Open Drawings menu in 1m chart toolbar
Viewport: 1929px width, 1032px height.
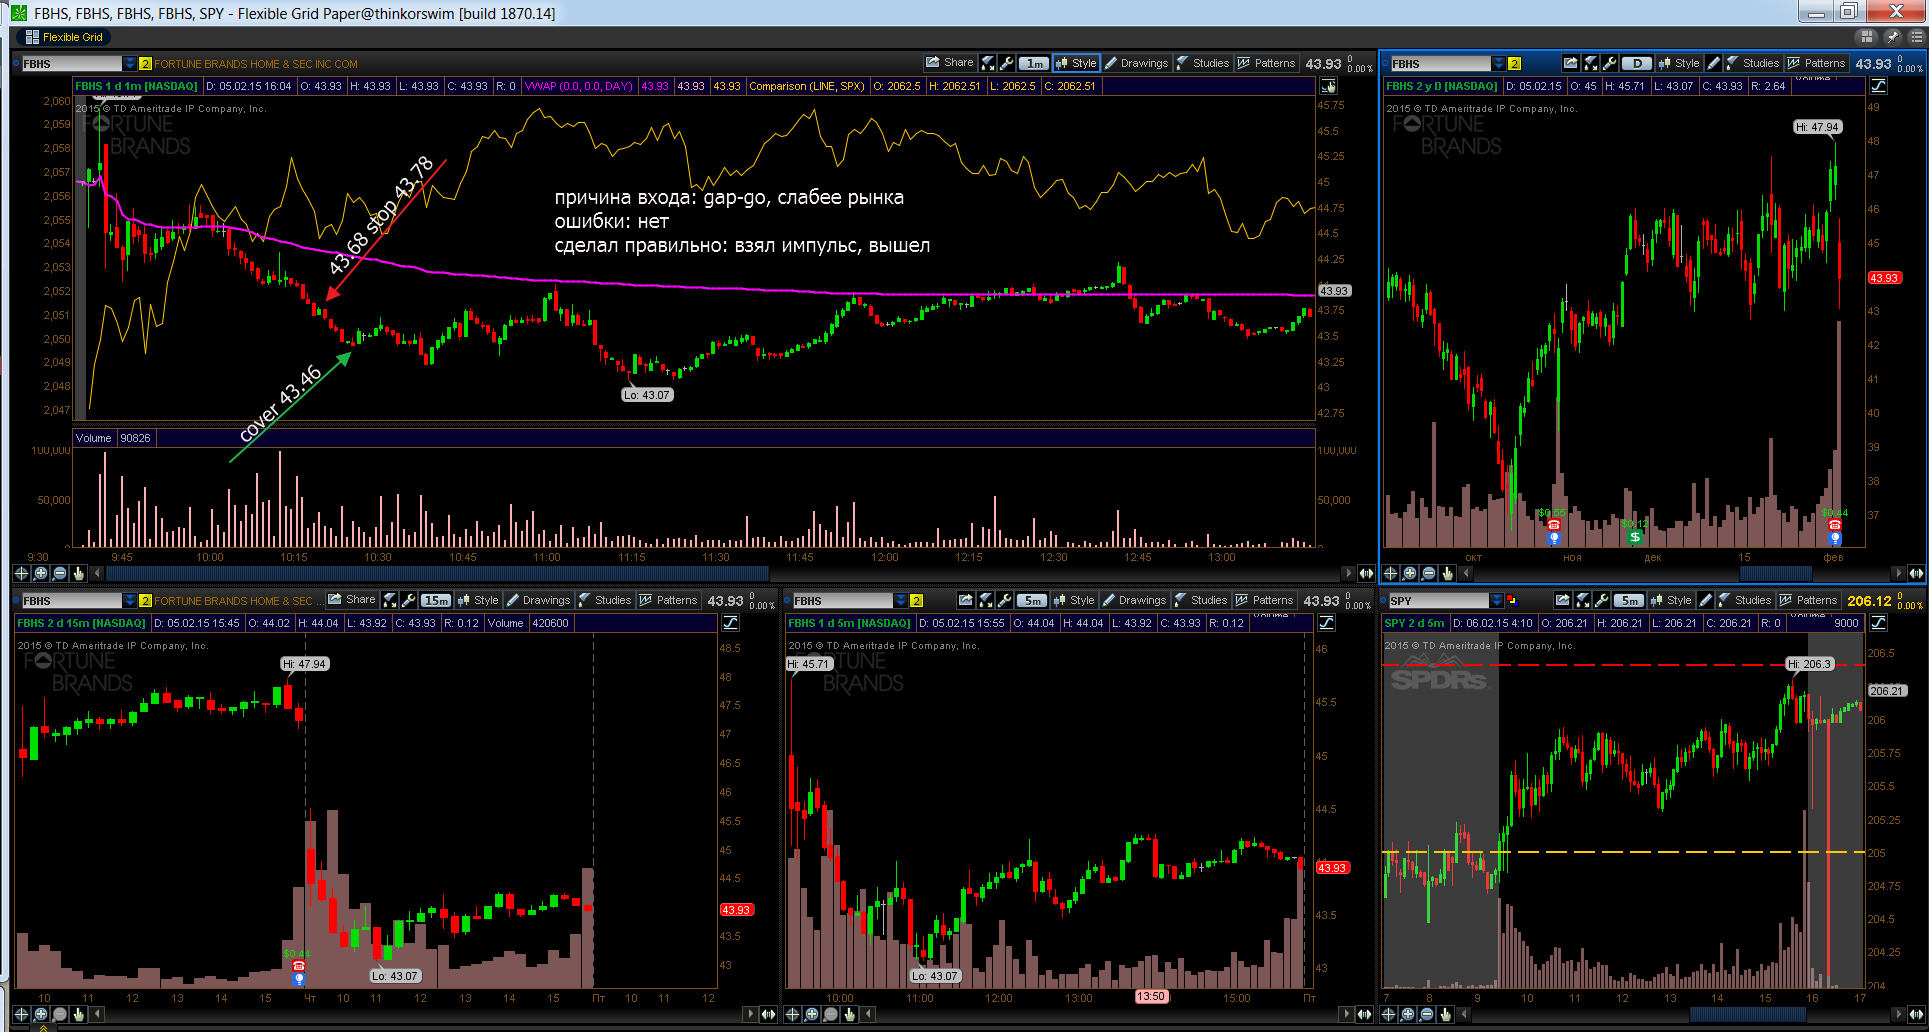click(1136, 63)
